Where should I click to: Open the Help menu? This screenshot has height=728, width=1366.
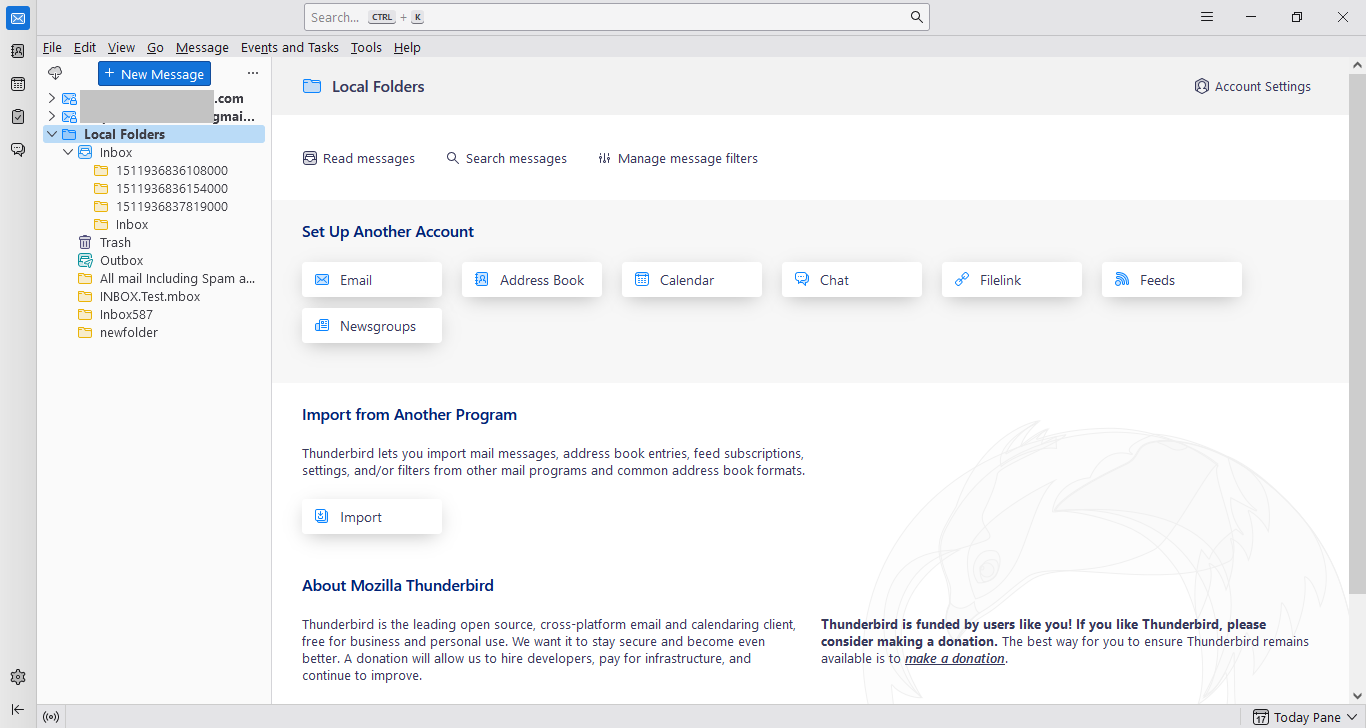pyautogui.click(x=407, y=47)
